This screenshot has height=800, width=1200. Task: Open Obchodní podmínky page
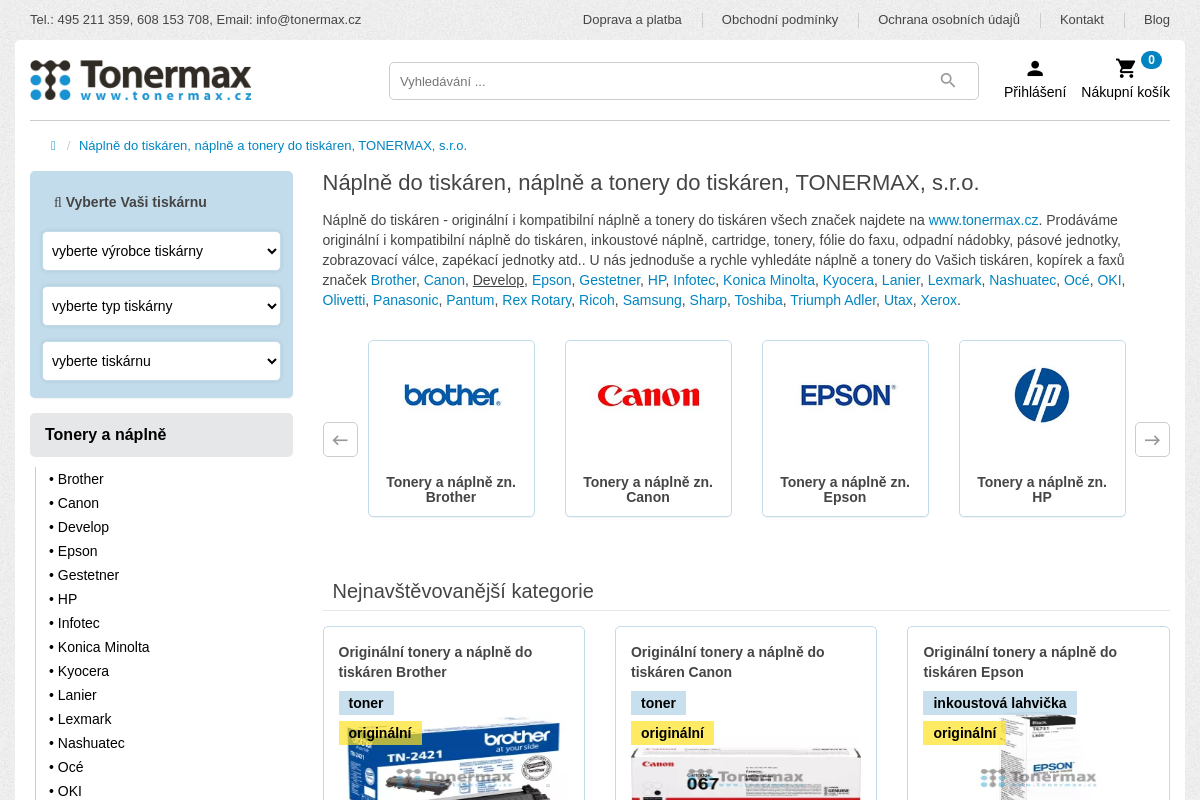click(x=780, y=20)
